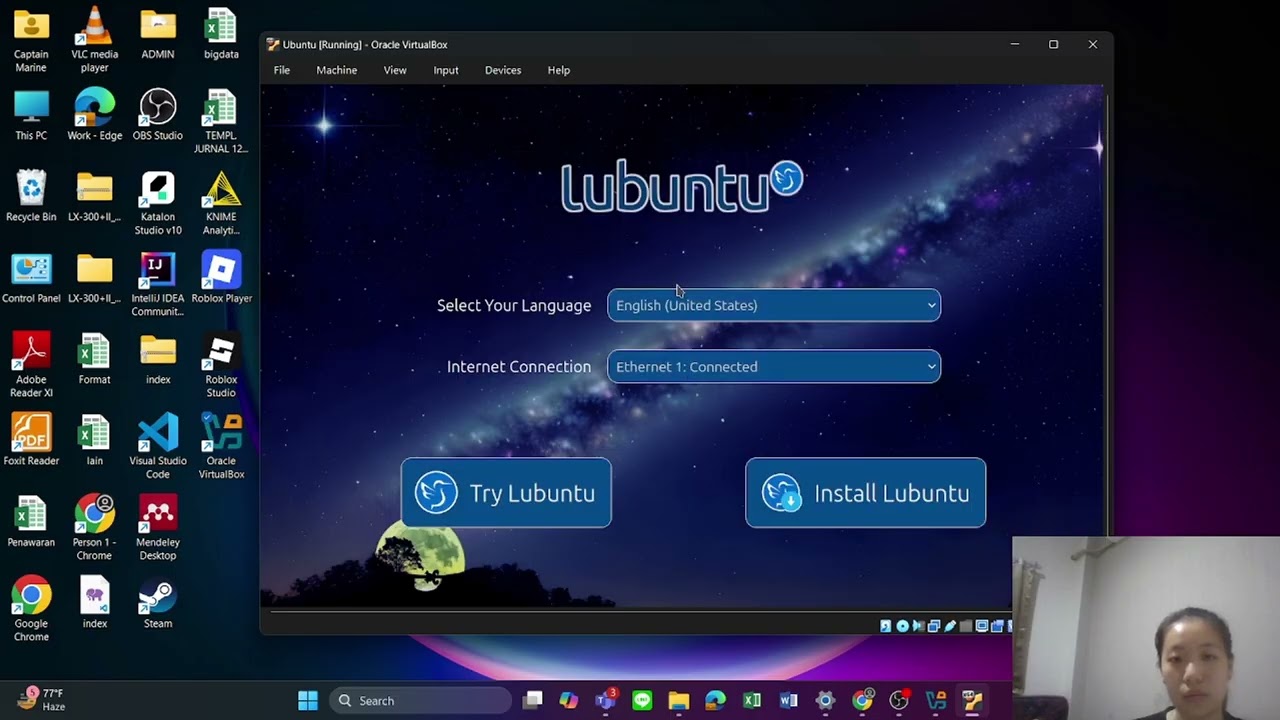The height and width of the screenshot is (720, 1280).
Task: Select the Person 1 - Chrome desktop shortcut
Action: tap(95, 528)
